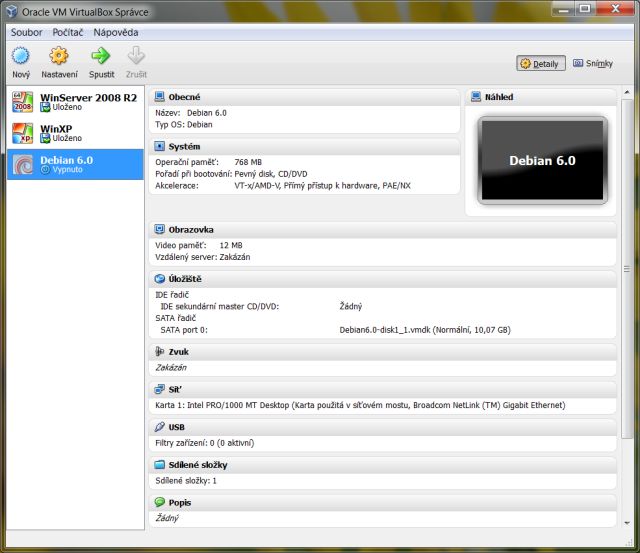Click the VirtualBox cube icon in title bar
The height and width of the screenshot is (553, 640).
[x=12, y=11]
